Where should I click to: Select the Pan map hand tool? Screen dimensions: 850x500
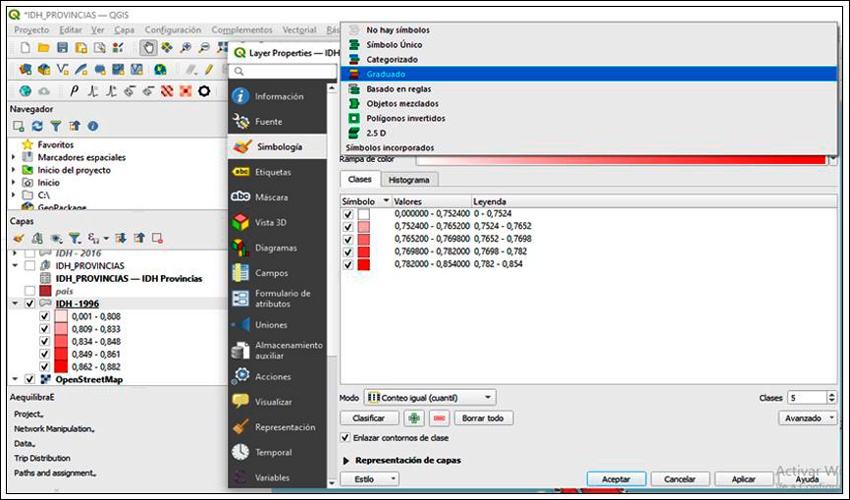click(x=147, y=47)
